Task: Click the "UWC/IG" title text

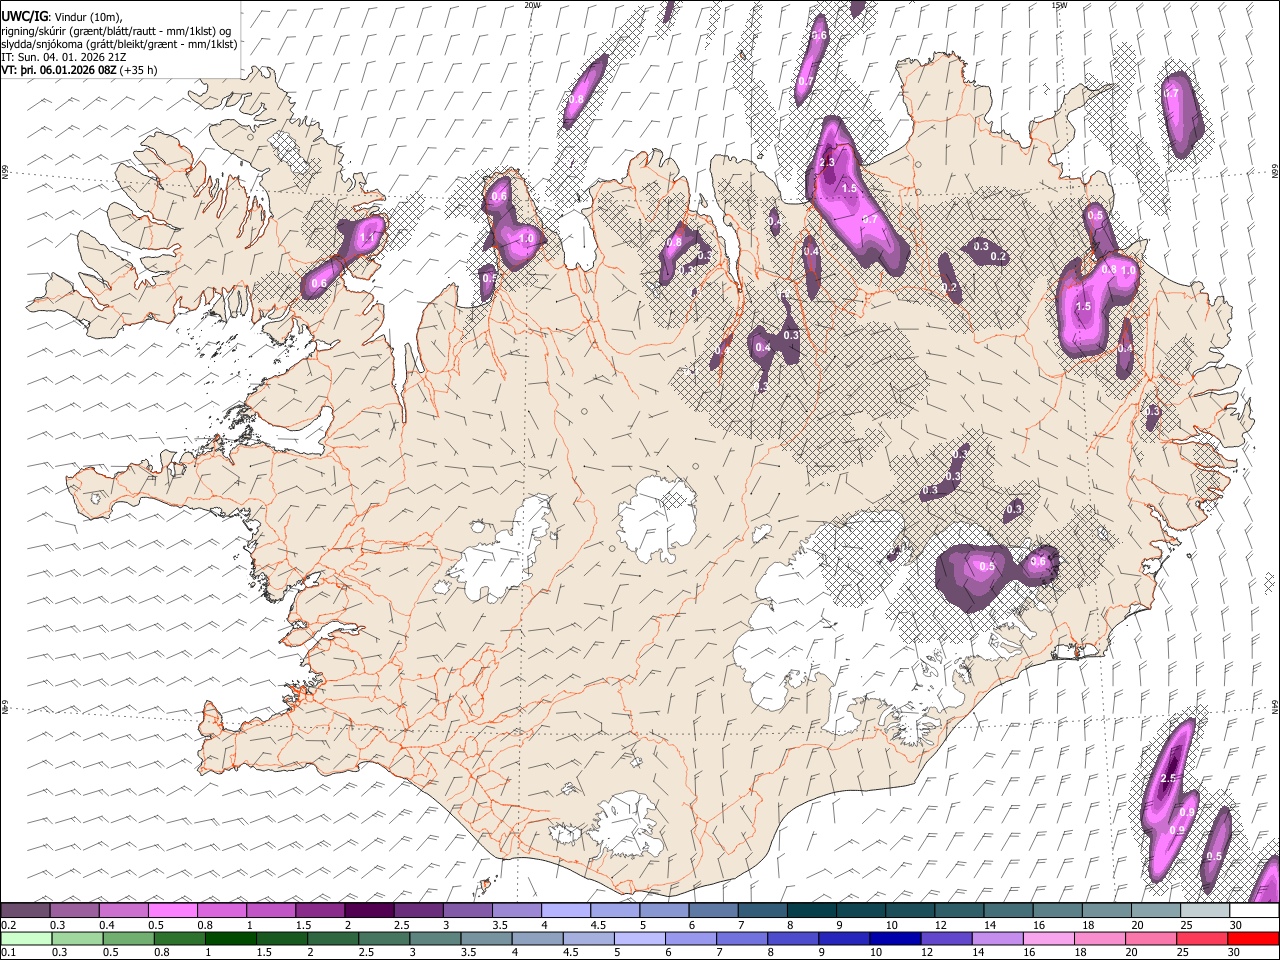Action: pyautogui.click(x=24, y=16)
